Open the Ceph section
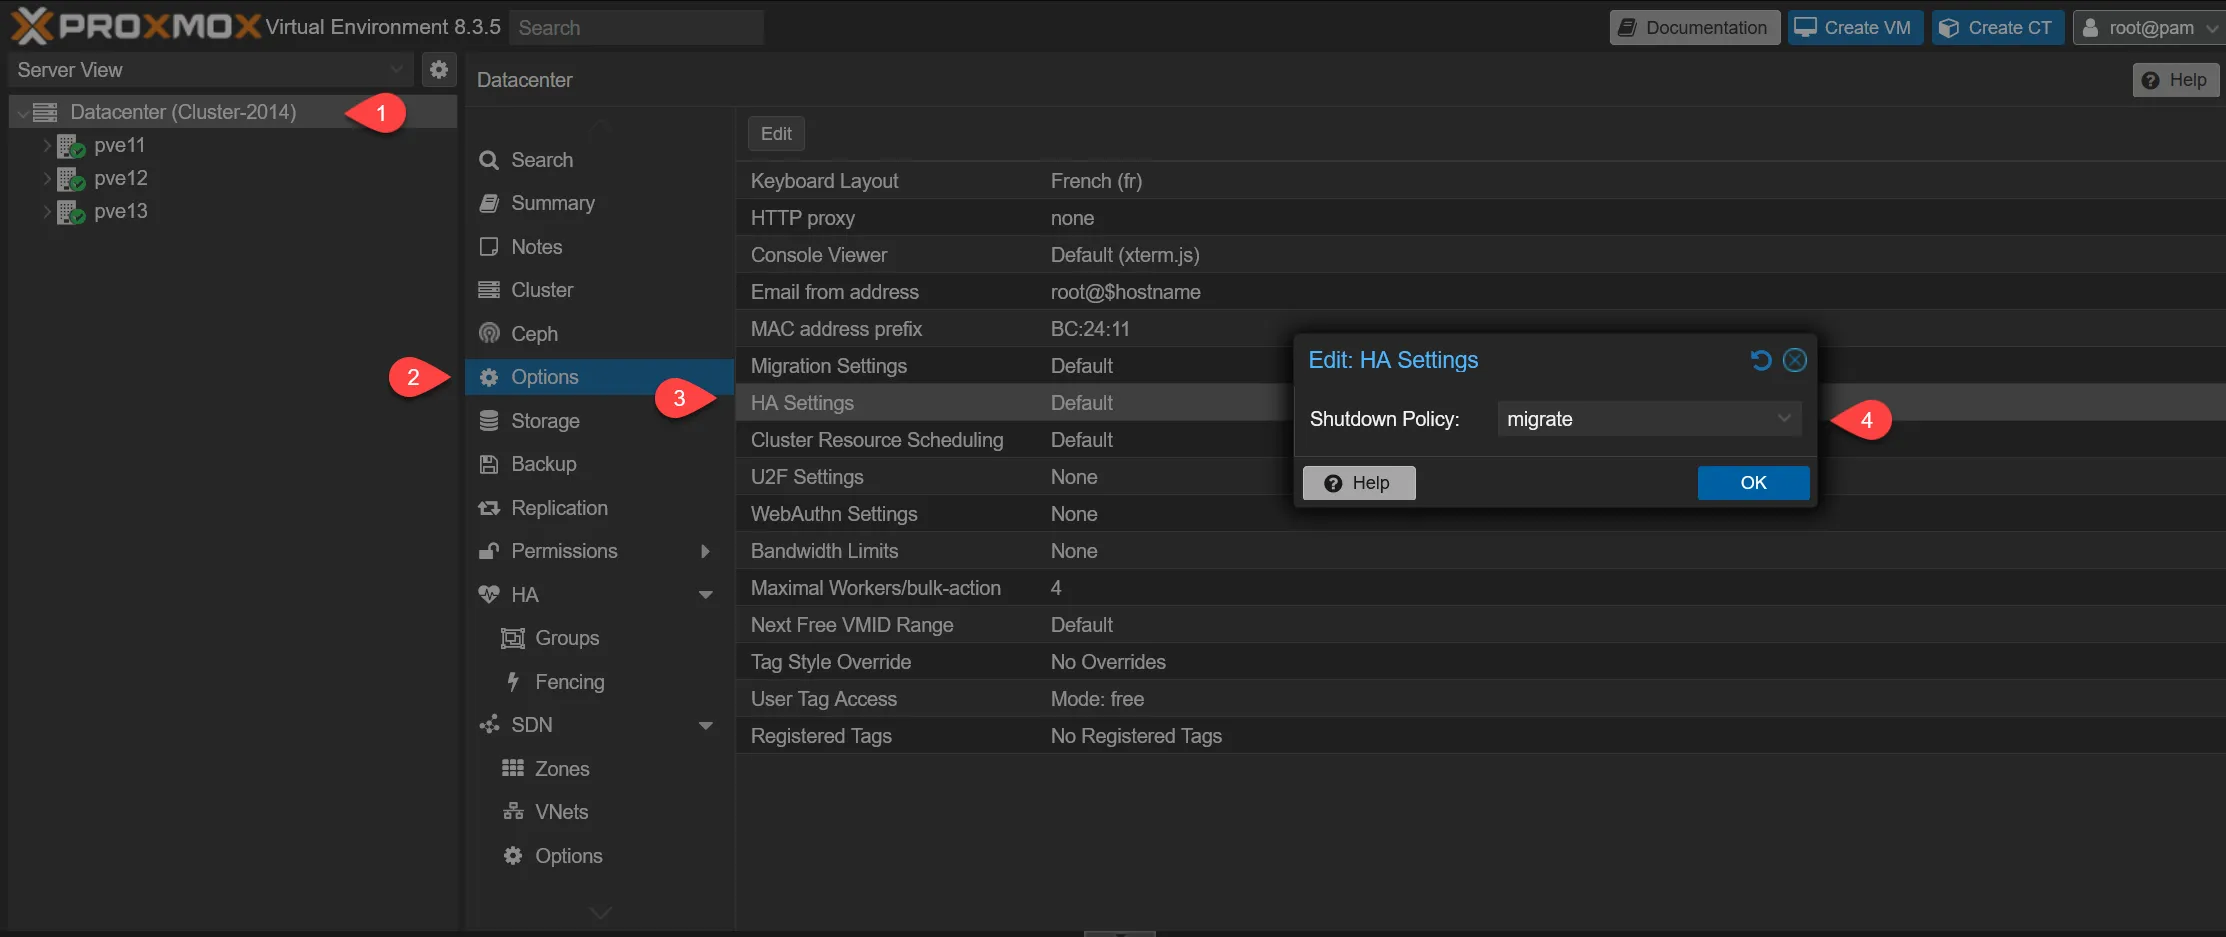Screen dimensions: 2226x937 pos(534,334)
